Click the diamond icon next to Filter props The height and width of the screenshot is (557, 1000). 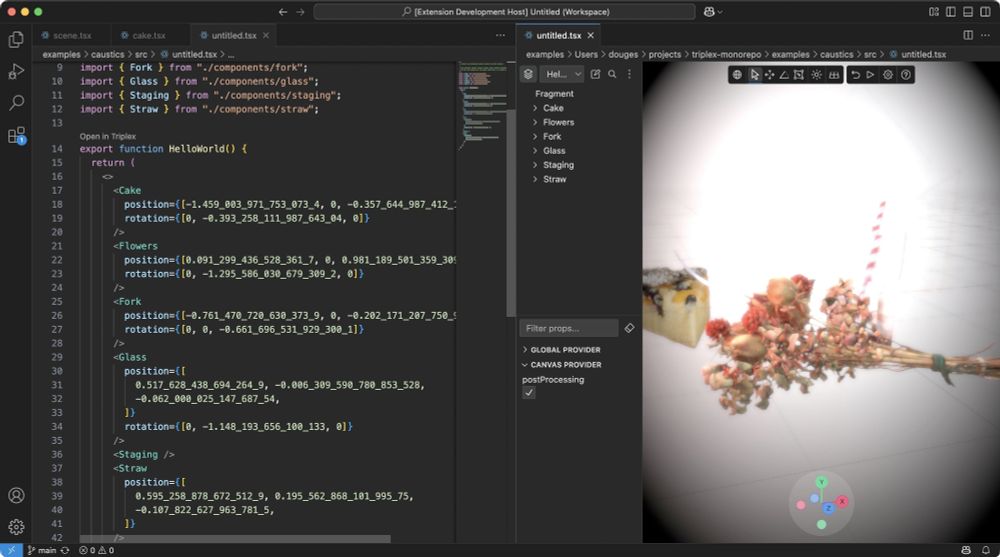click(x=629, y=328)
